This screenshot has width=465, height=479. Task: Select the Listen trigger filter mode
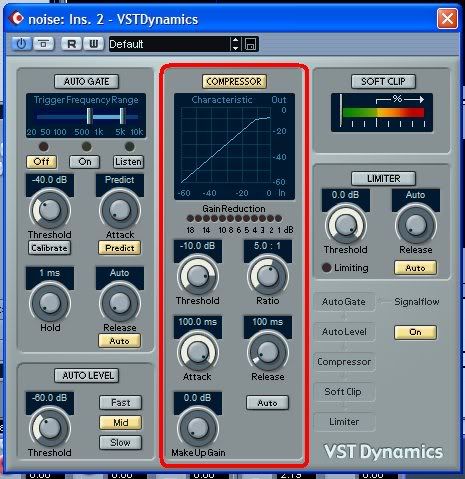pos(128,162)
